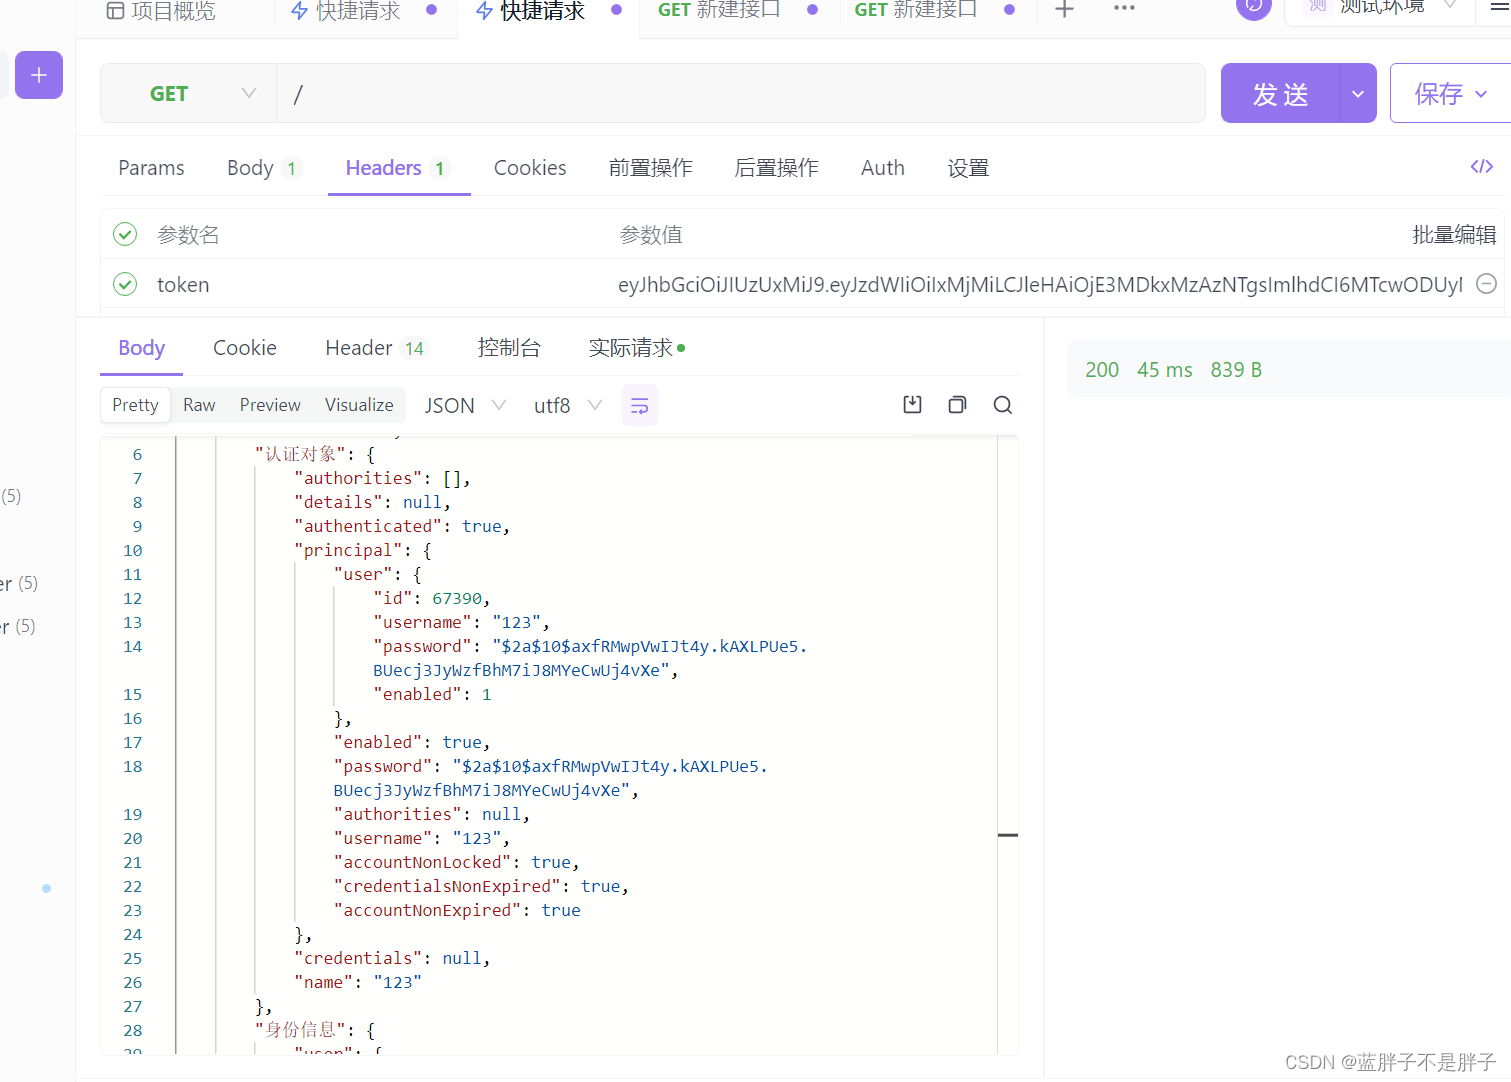Open the JSON format dropdown
Screen dimensions: 1511x1082
click(466, 405)
